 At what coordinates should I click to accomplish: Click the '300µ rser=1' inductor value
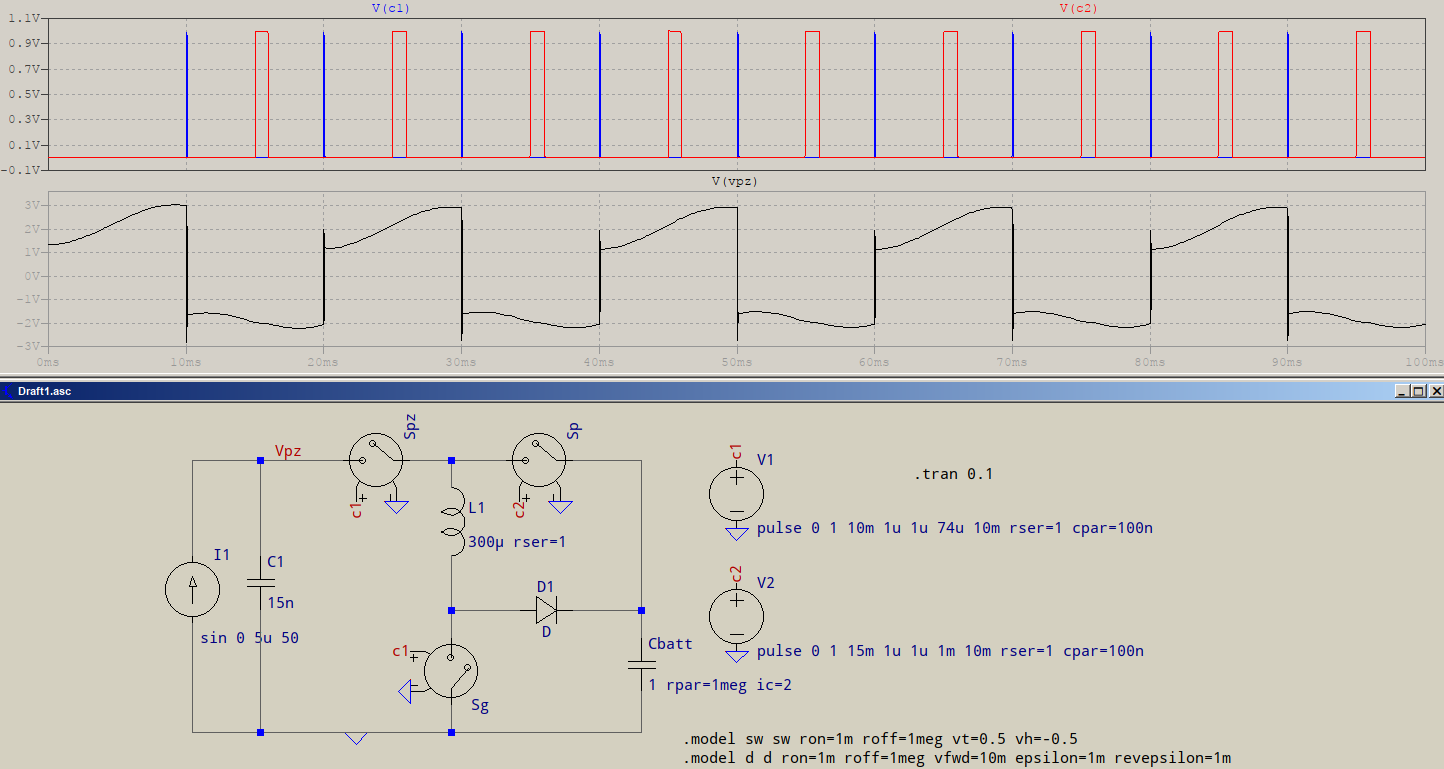click(517, 542)
